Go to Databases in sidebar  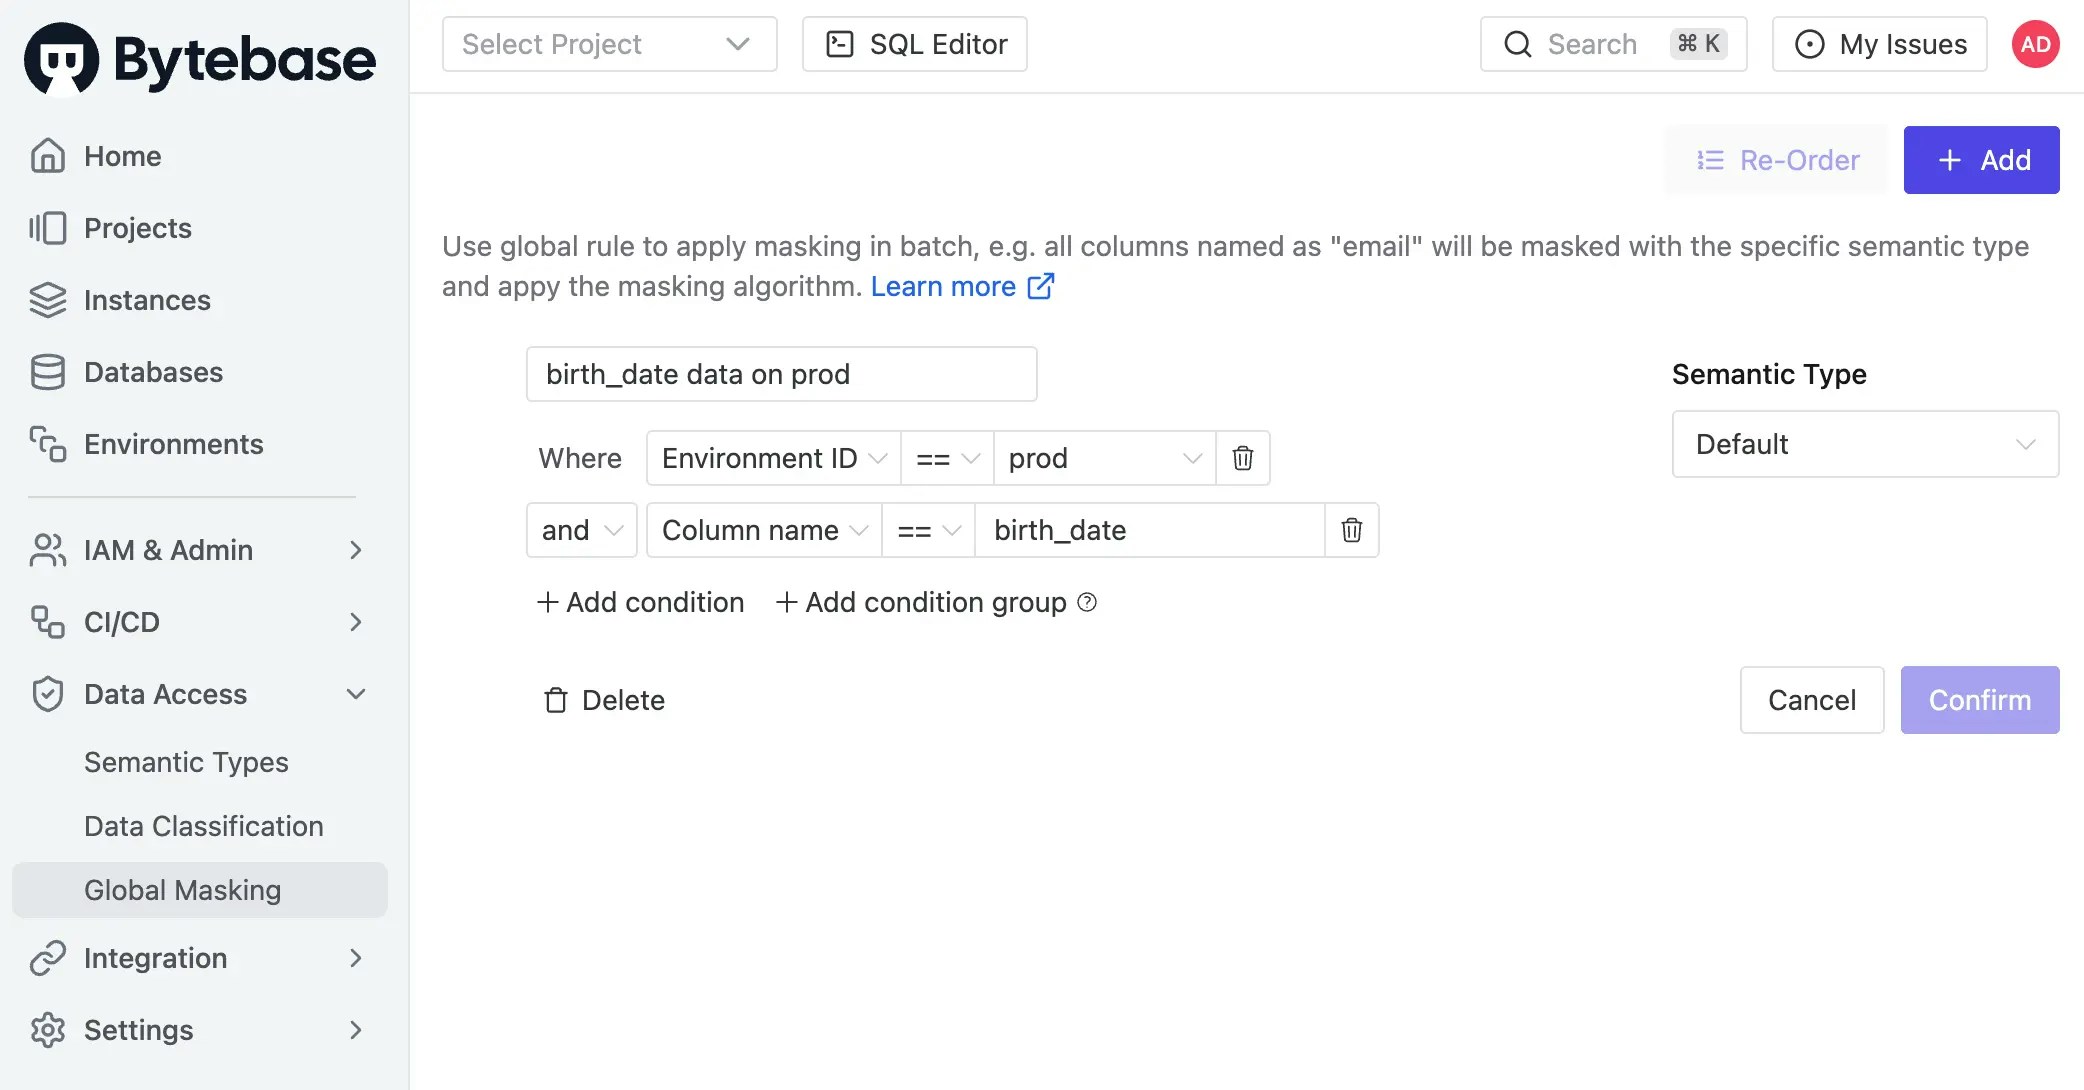(153, 372)
